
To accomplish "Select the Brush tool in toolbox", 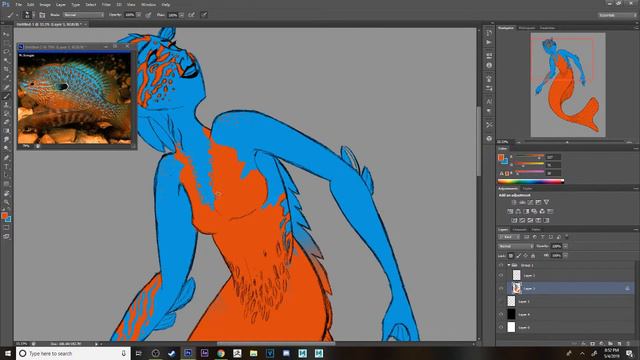I will (6, 96).
